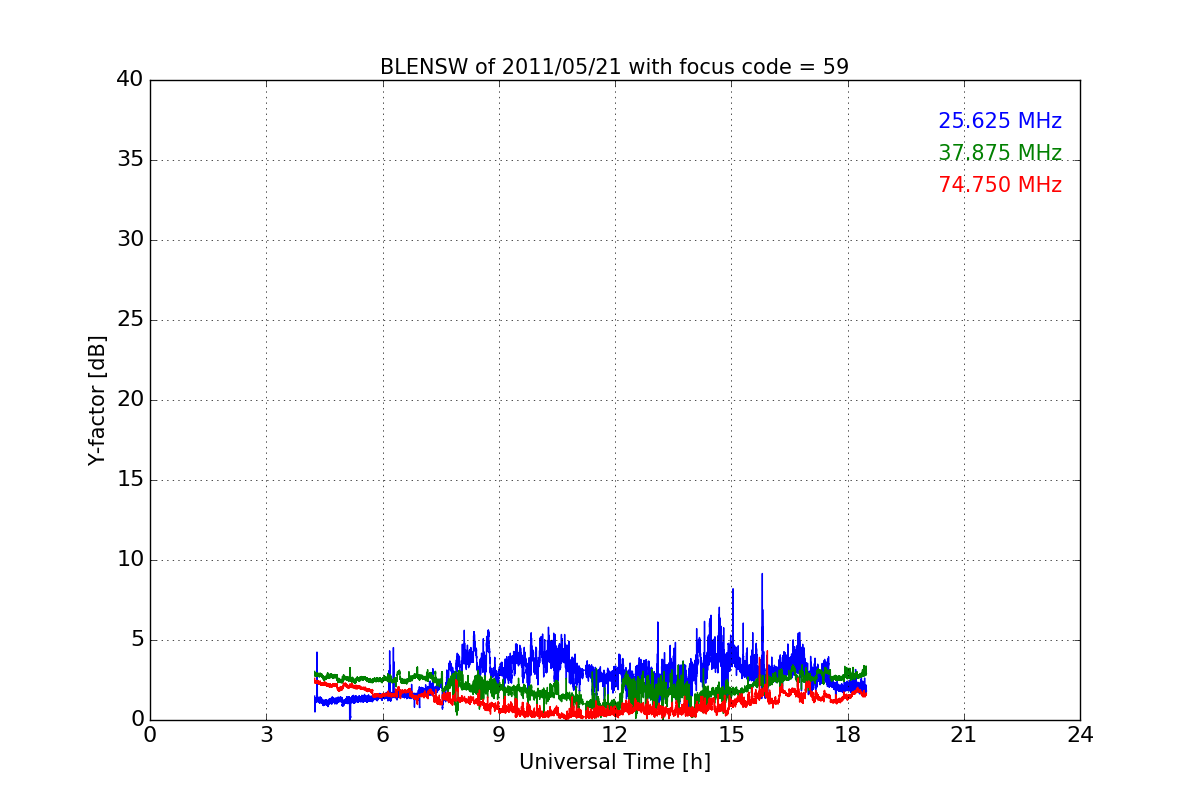
Task: Click the x-axis tick label 18
Action: pyautogui.click(x=848, y=735)
